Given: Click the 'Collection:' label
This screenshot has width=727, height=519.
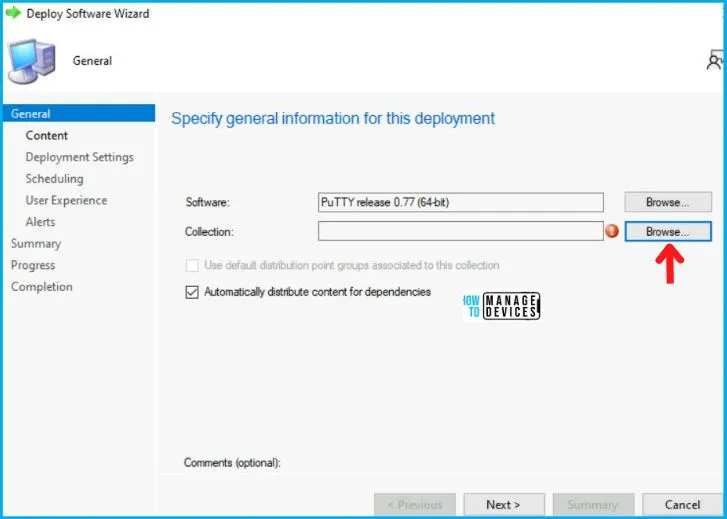Looking at the screenshot, I should pos(209,231).
